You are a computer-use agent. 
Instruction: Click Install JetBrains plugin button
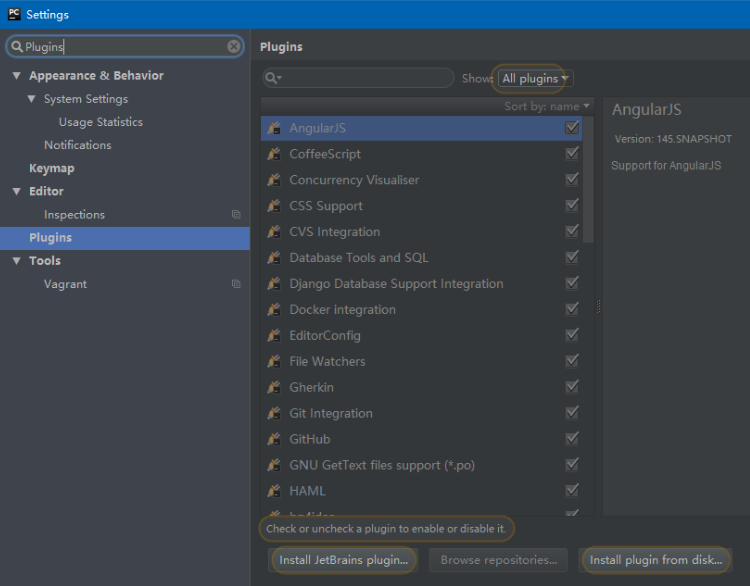(343, 560)
